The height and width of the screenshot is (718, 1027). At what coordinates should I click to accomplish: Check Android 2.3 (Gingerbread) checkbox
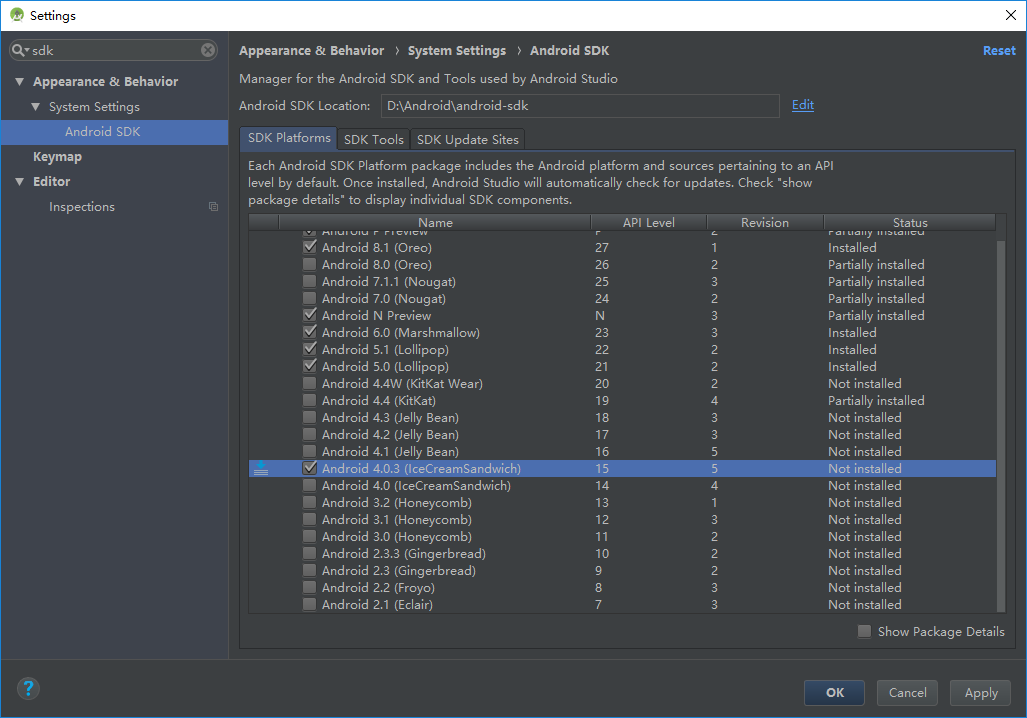point(310,571)
